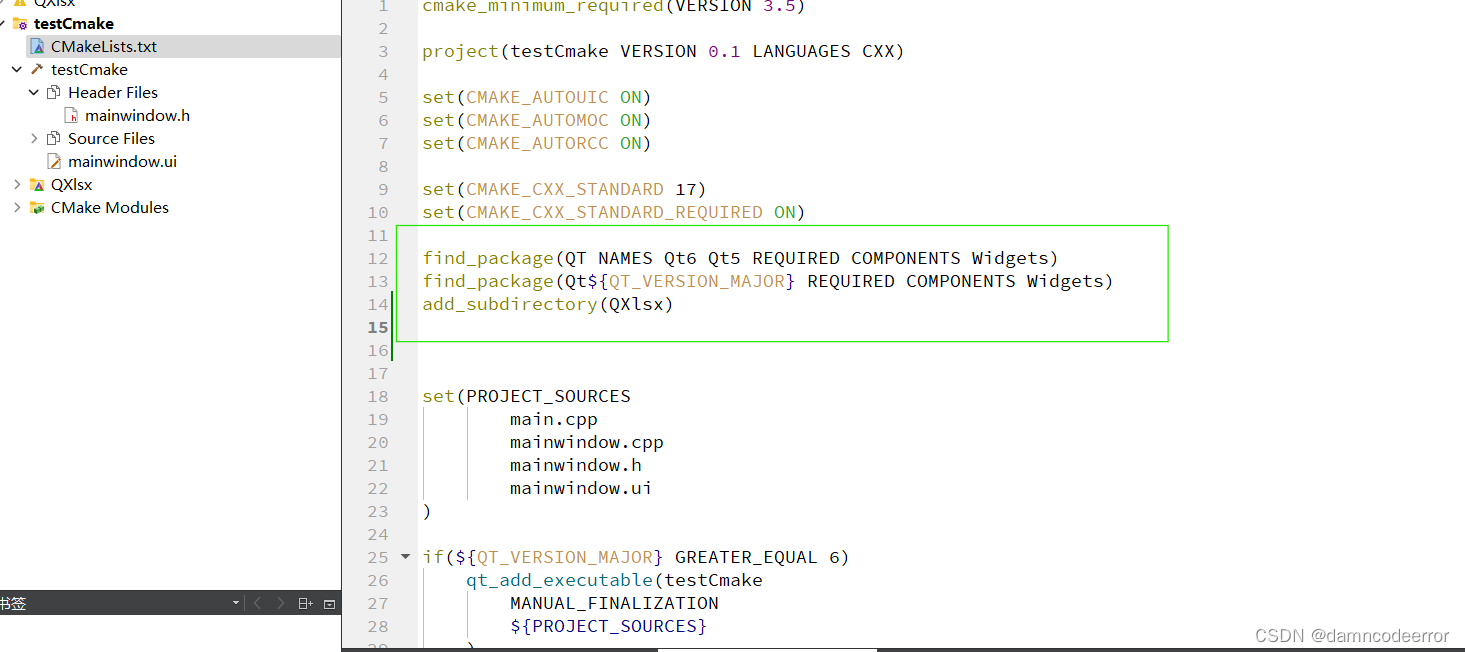Click the mainwindow.h header file icon
Viewport: 1465px width, 652px height.
(72, 115)
